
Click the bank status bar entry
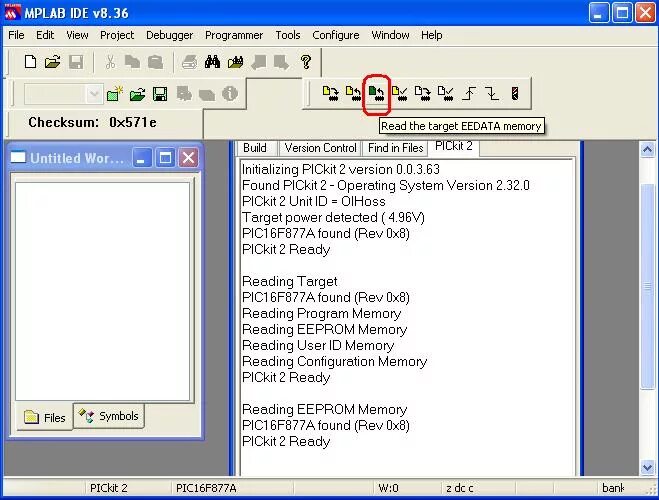point(613,488)
